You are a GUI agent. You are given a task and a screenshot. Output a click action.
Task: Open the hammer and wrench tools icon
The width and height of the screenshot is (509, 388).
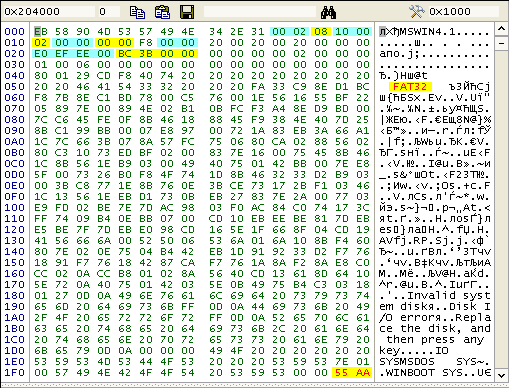click(416, 12)
